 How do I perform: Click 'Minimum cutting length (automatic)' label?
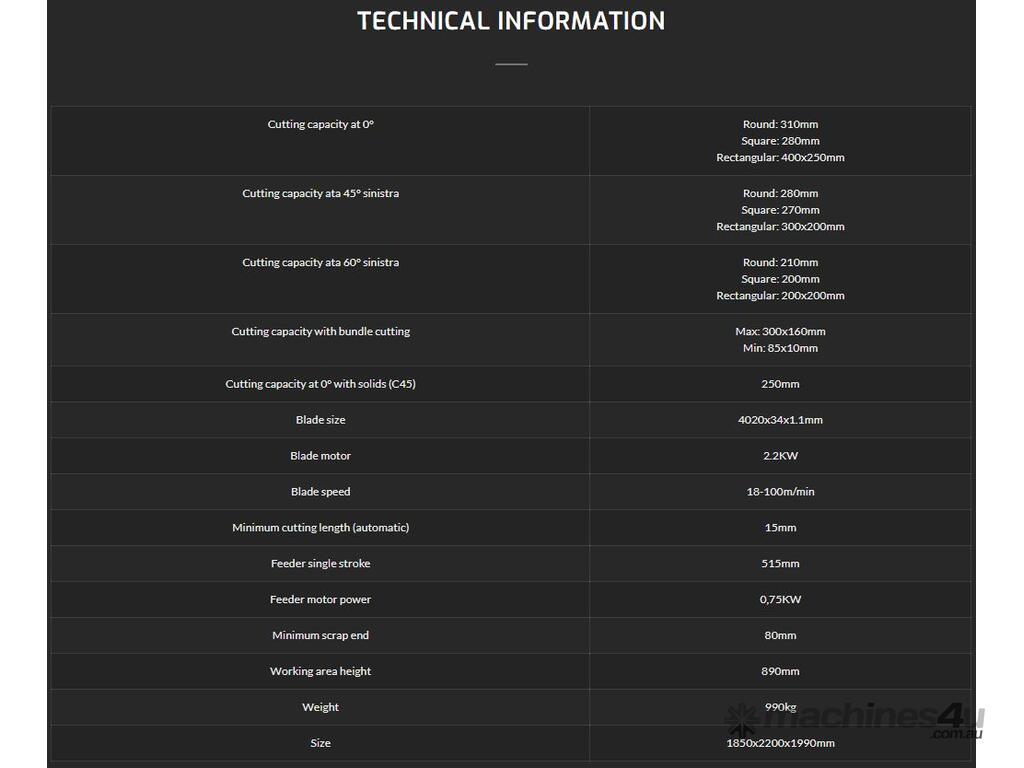[x=320, y=528]
